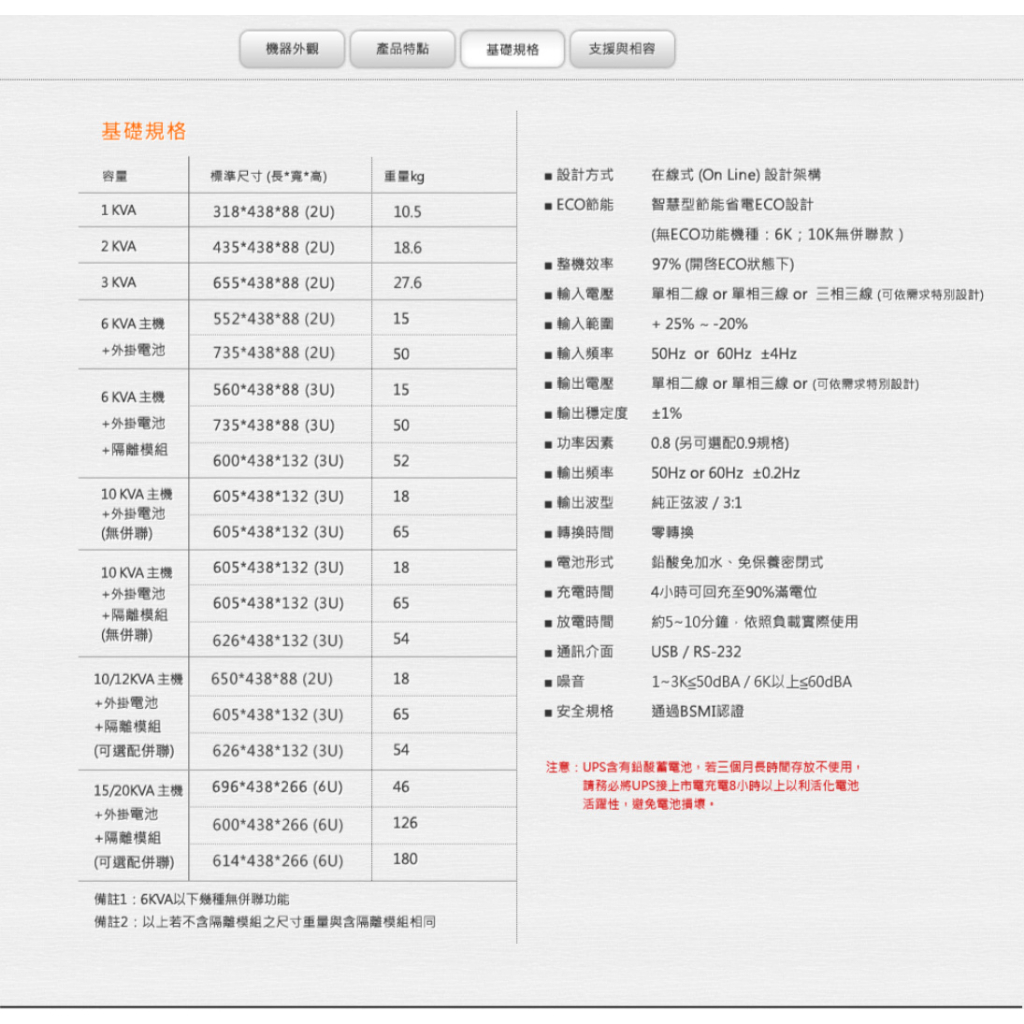Click the 設計方式 specification label

click(585, 175)
